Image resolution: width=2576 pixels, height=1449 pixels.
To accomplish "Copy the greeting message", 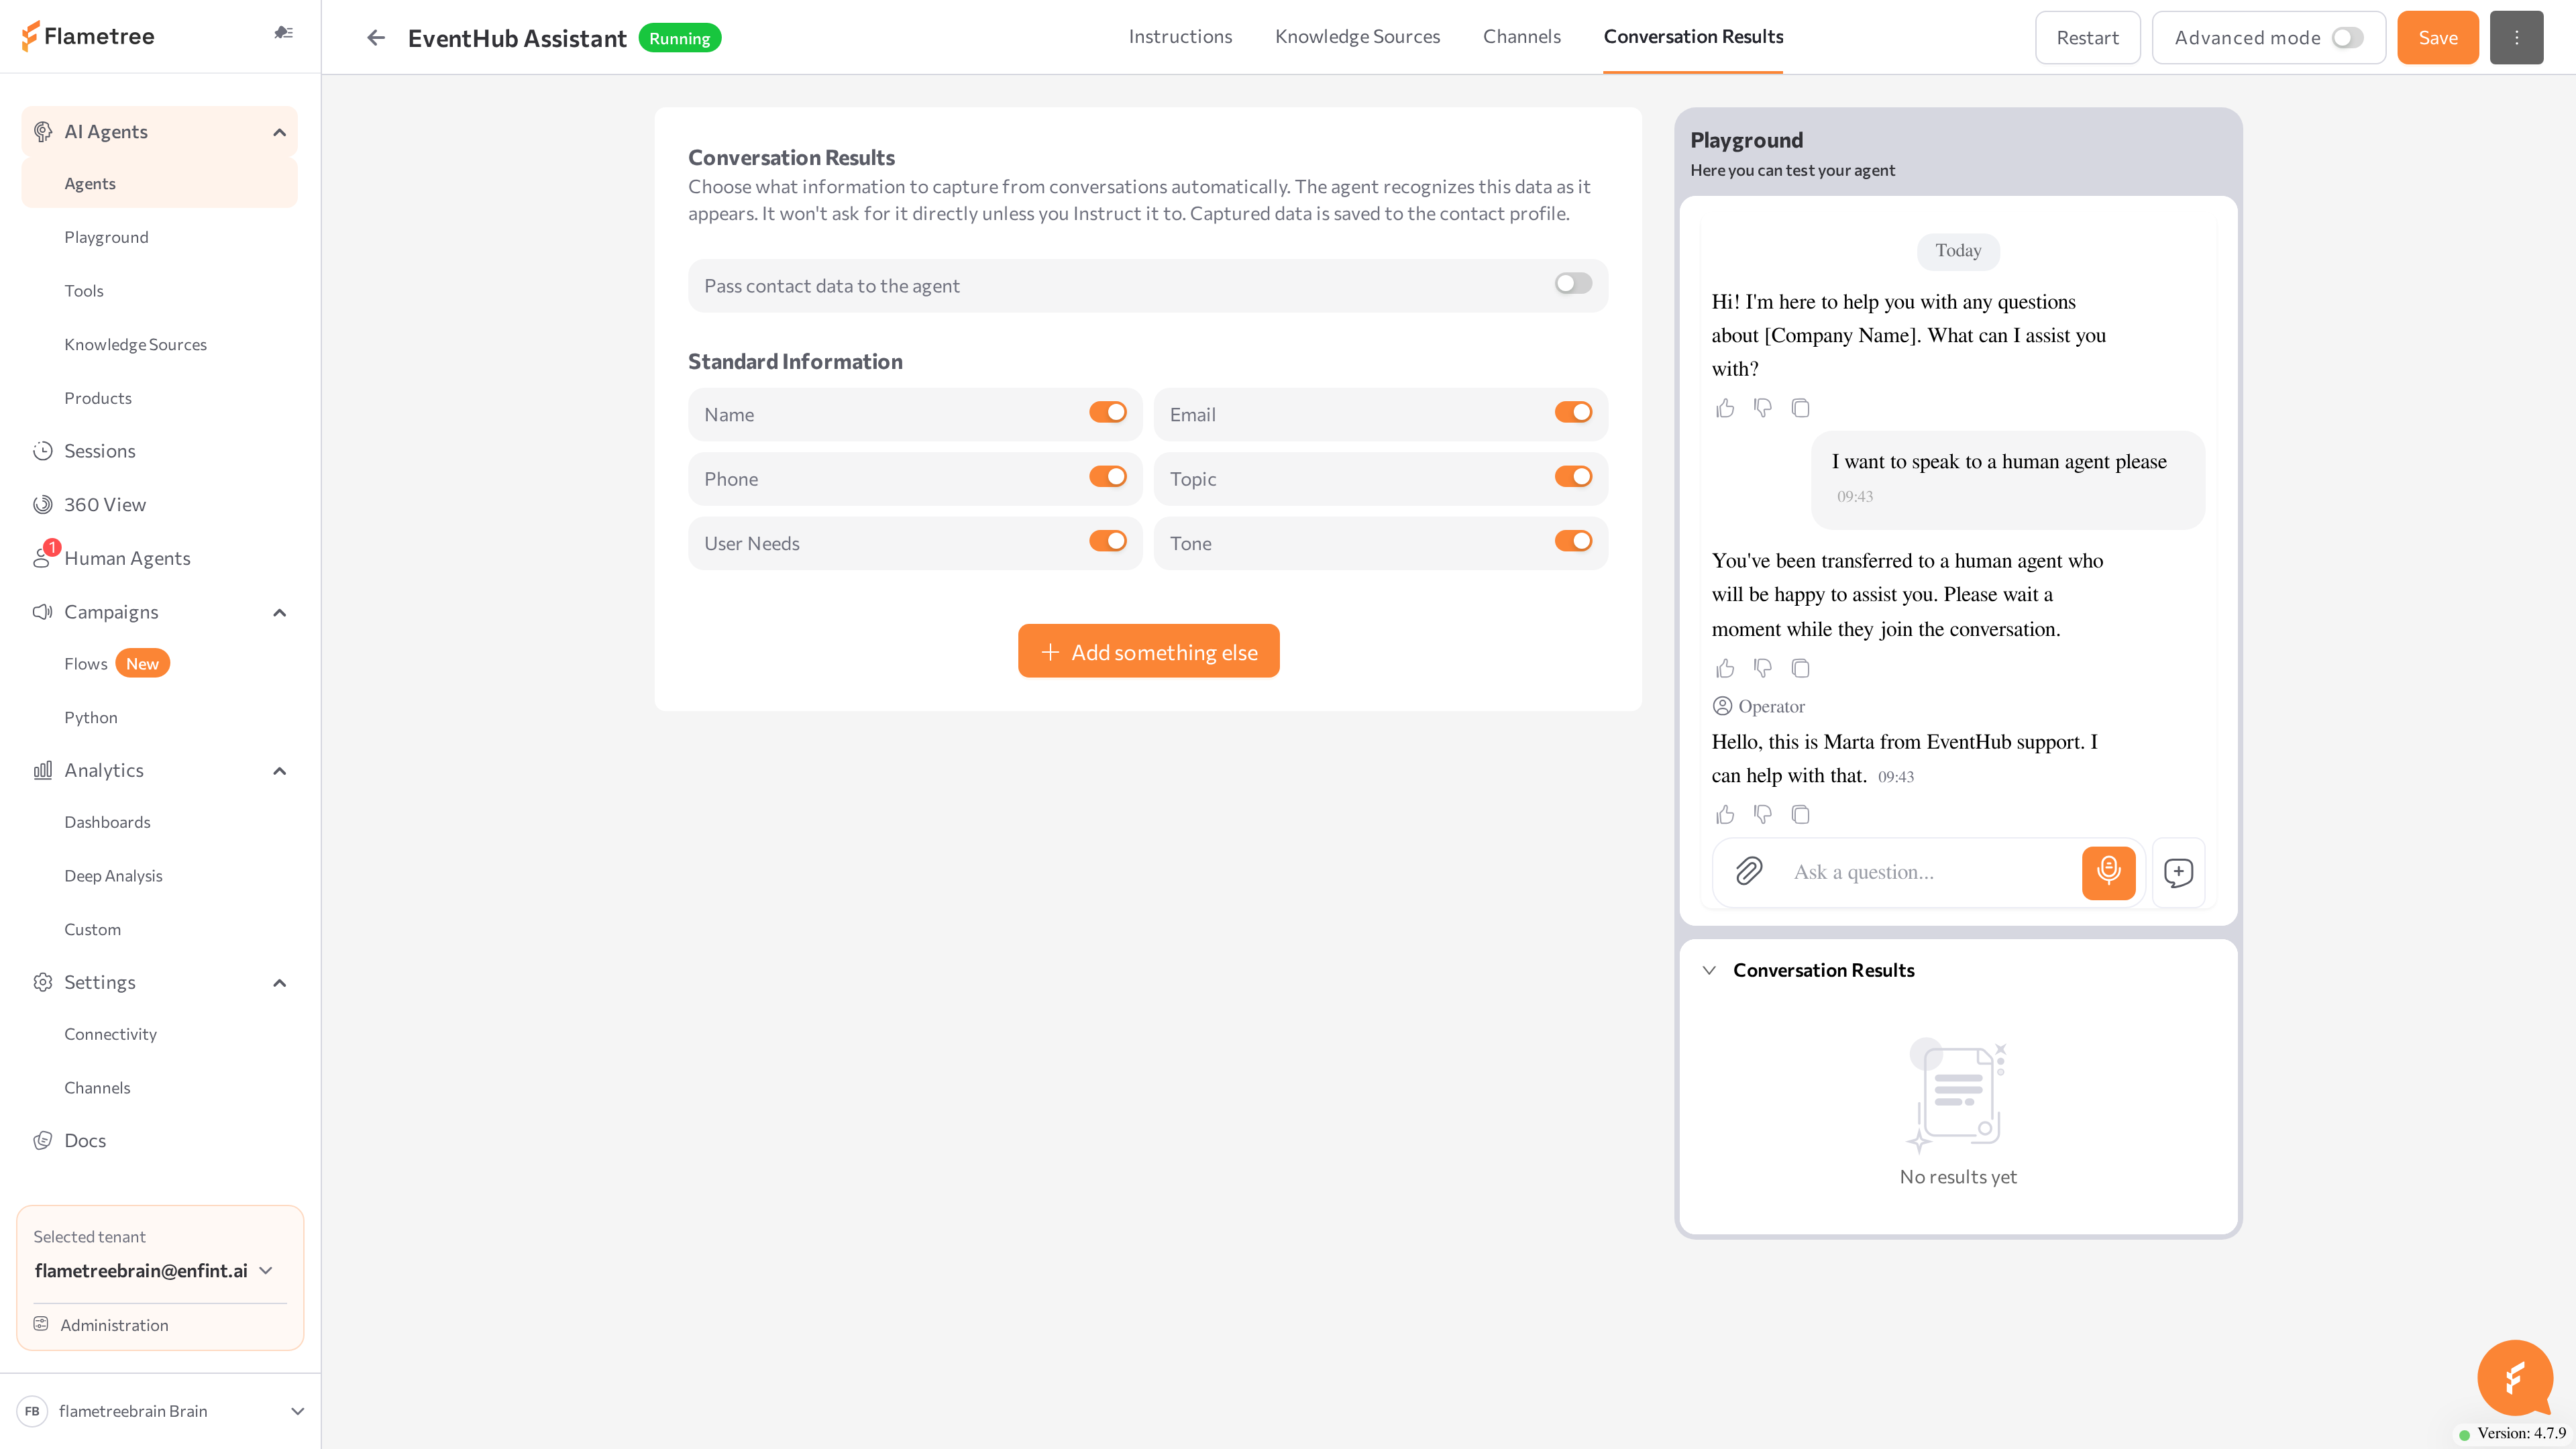I will (x=1801, y=408).
